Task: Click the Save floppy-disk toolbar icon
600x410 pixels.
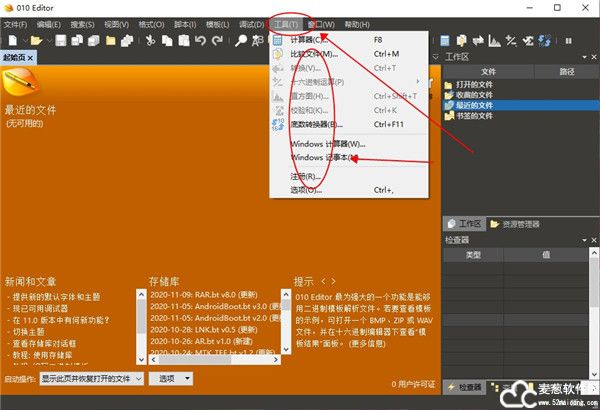Action: [x=60, y=40]
